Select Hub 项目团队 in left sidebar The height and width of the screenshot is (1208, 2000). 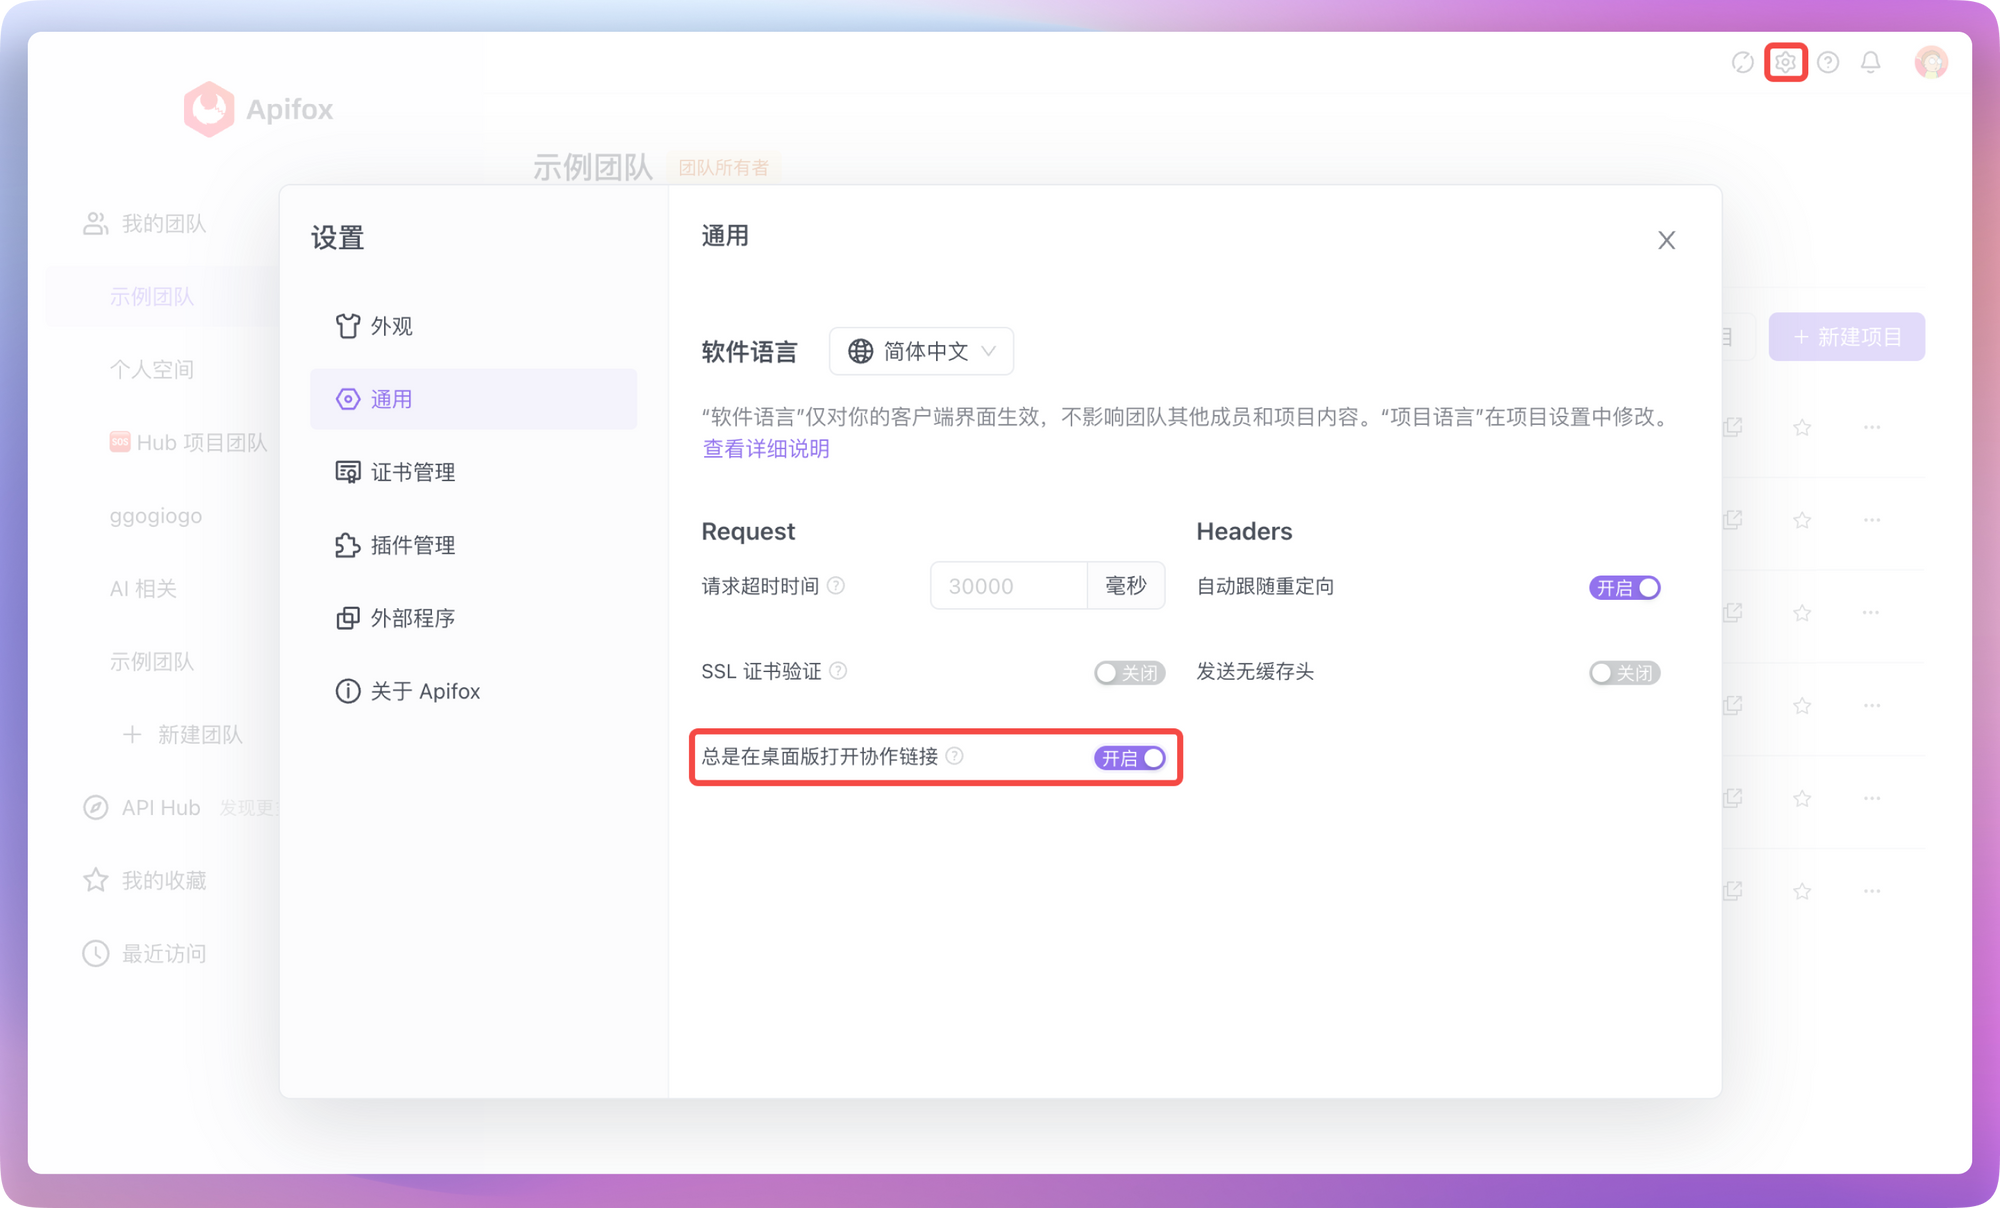tap(188, 443)
